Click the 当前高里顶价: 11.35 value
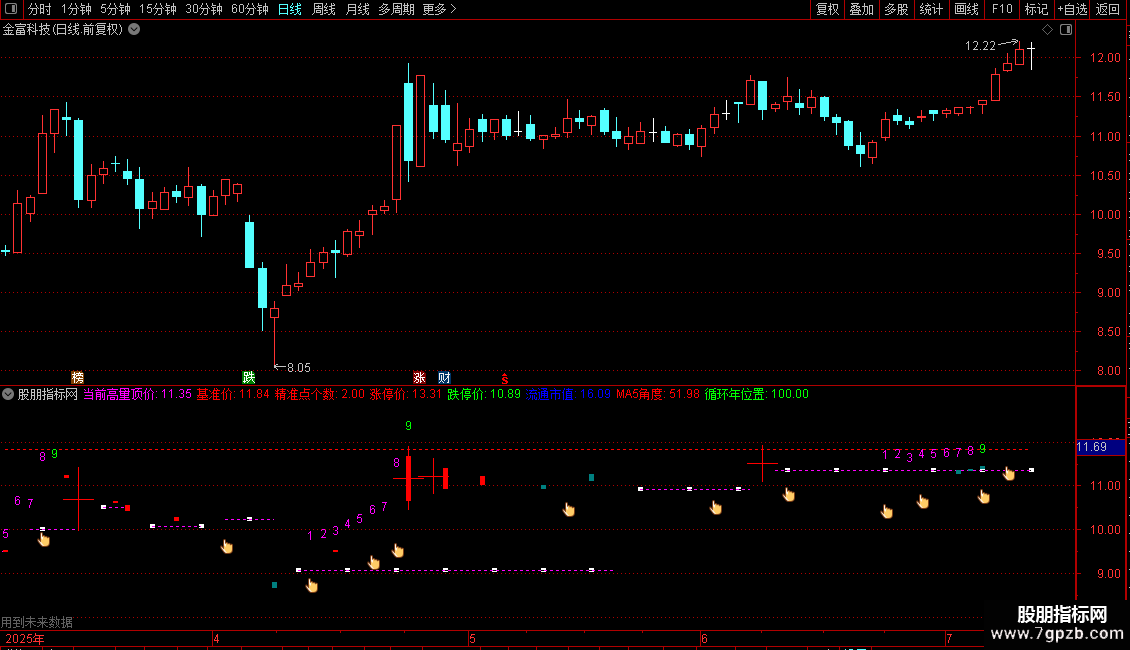The width and height of the screenshot is (1130, 650). (x=138, y=394)
